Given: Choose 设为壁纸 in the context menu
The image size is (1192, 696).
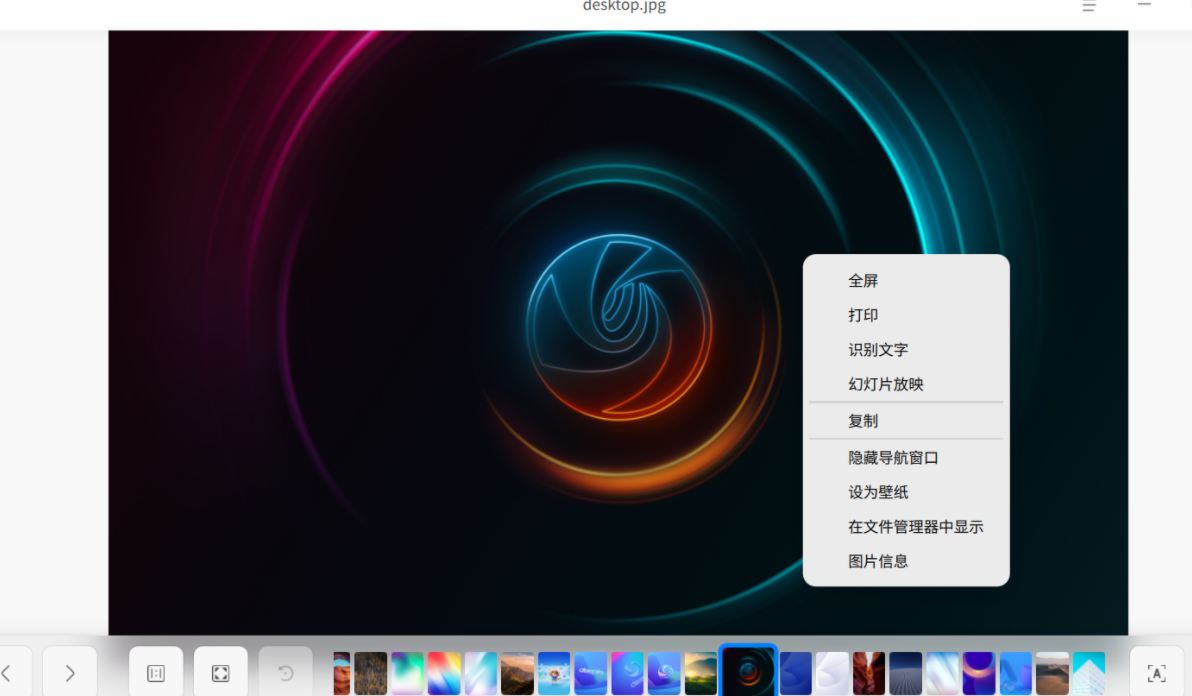Looking at the screenshot, I should (x=906, y=492).
